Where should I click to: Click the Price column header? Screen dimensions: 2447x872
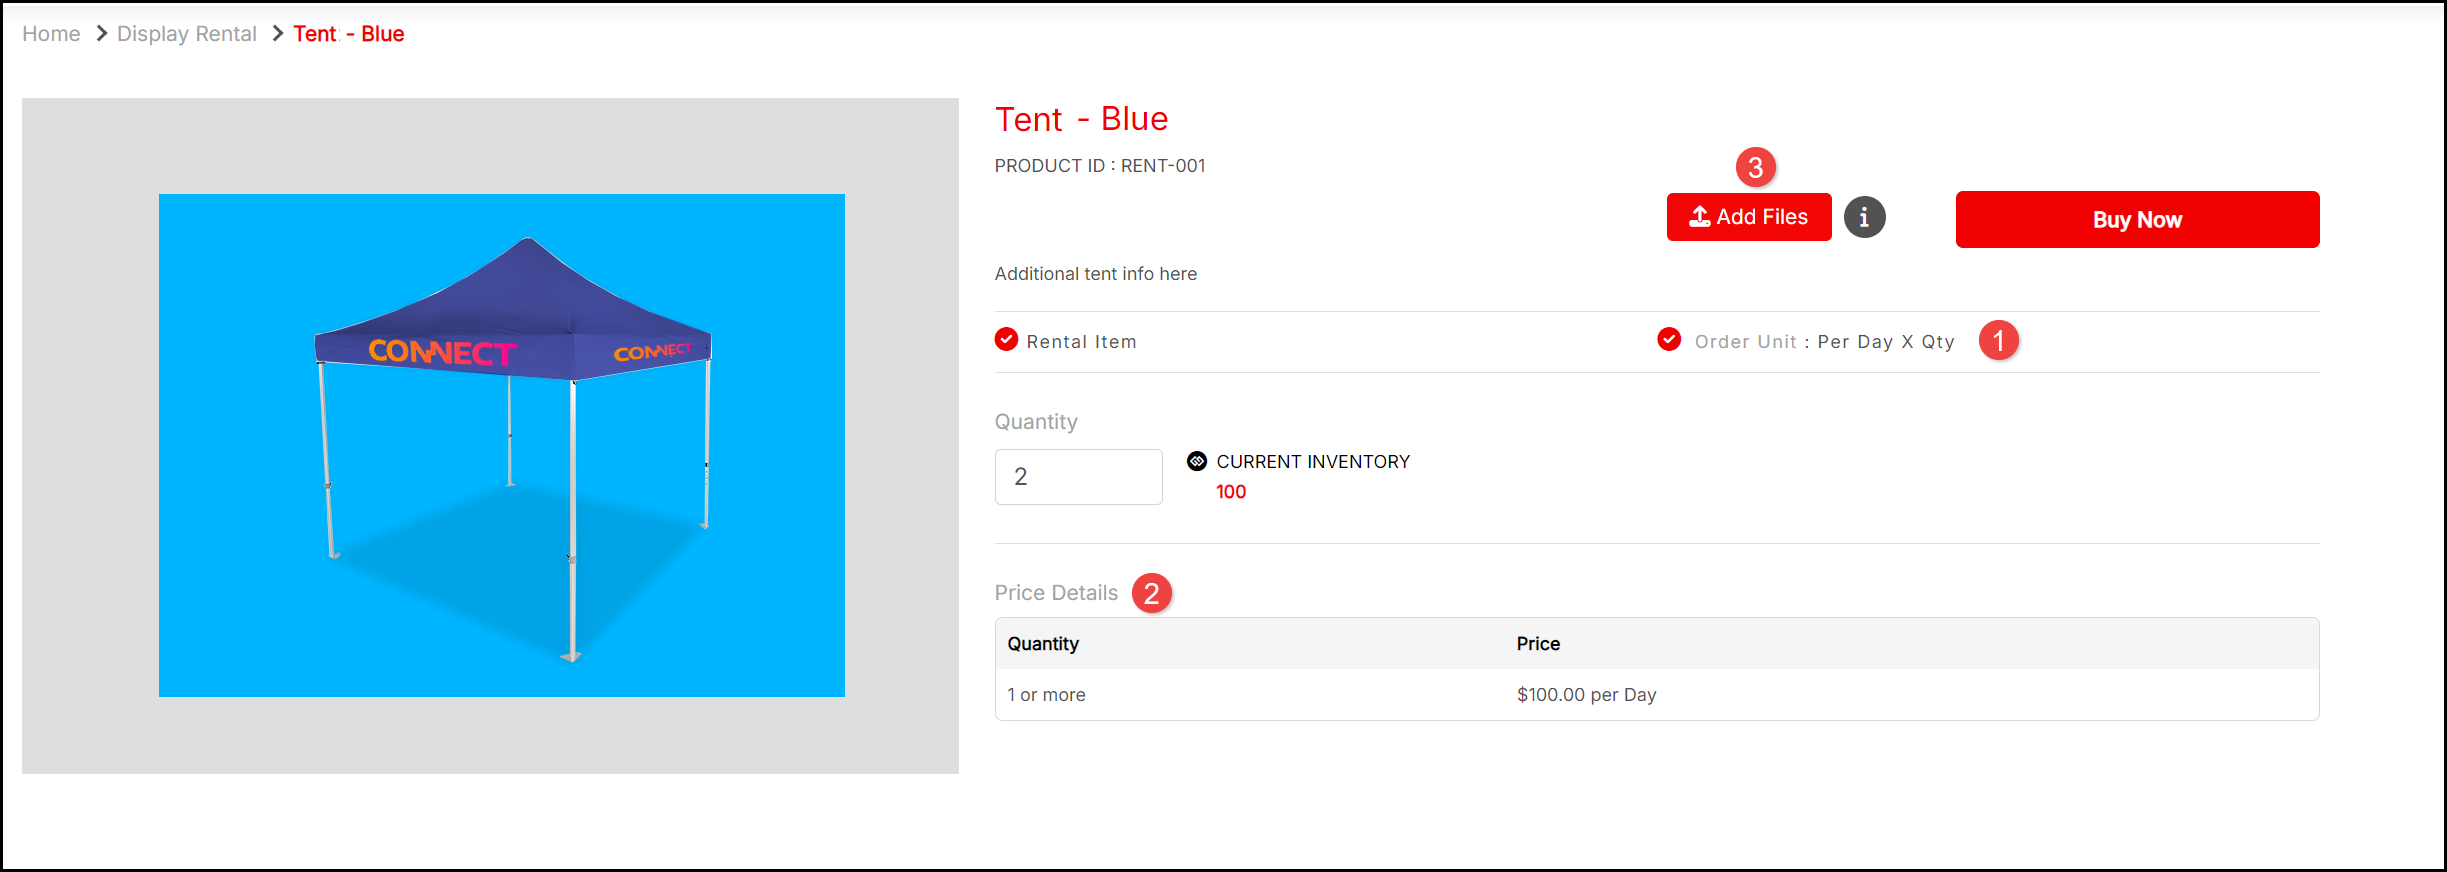click(1538, 644)
